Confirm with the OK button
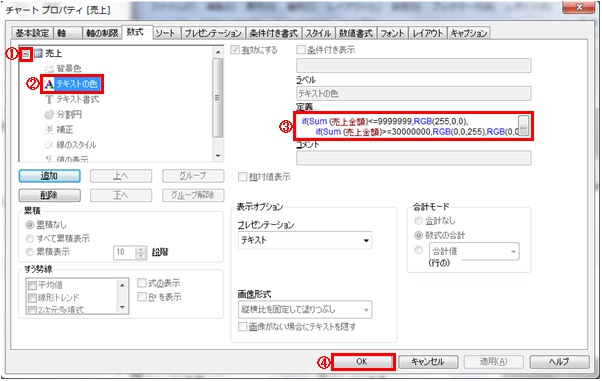The height and width of the screenshot is (381, 602). (362, 362)
